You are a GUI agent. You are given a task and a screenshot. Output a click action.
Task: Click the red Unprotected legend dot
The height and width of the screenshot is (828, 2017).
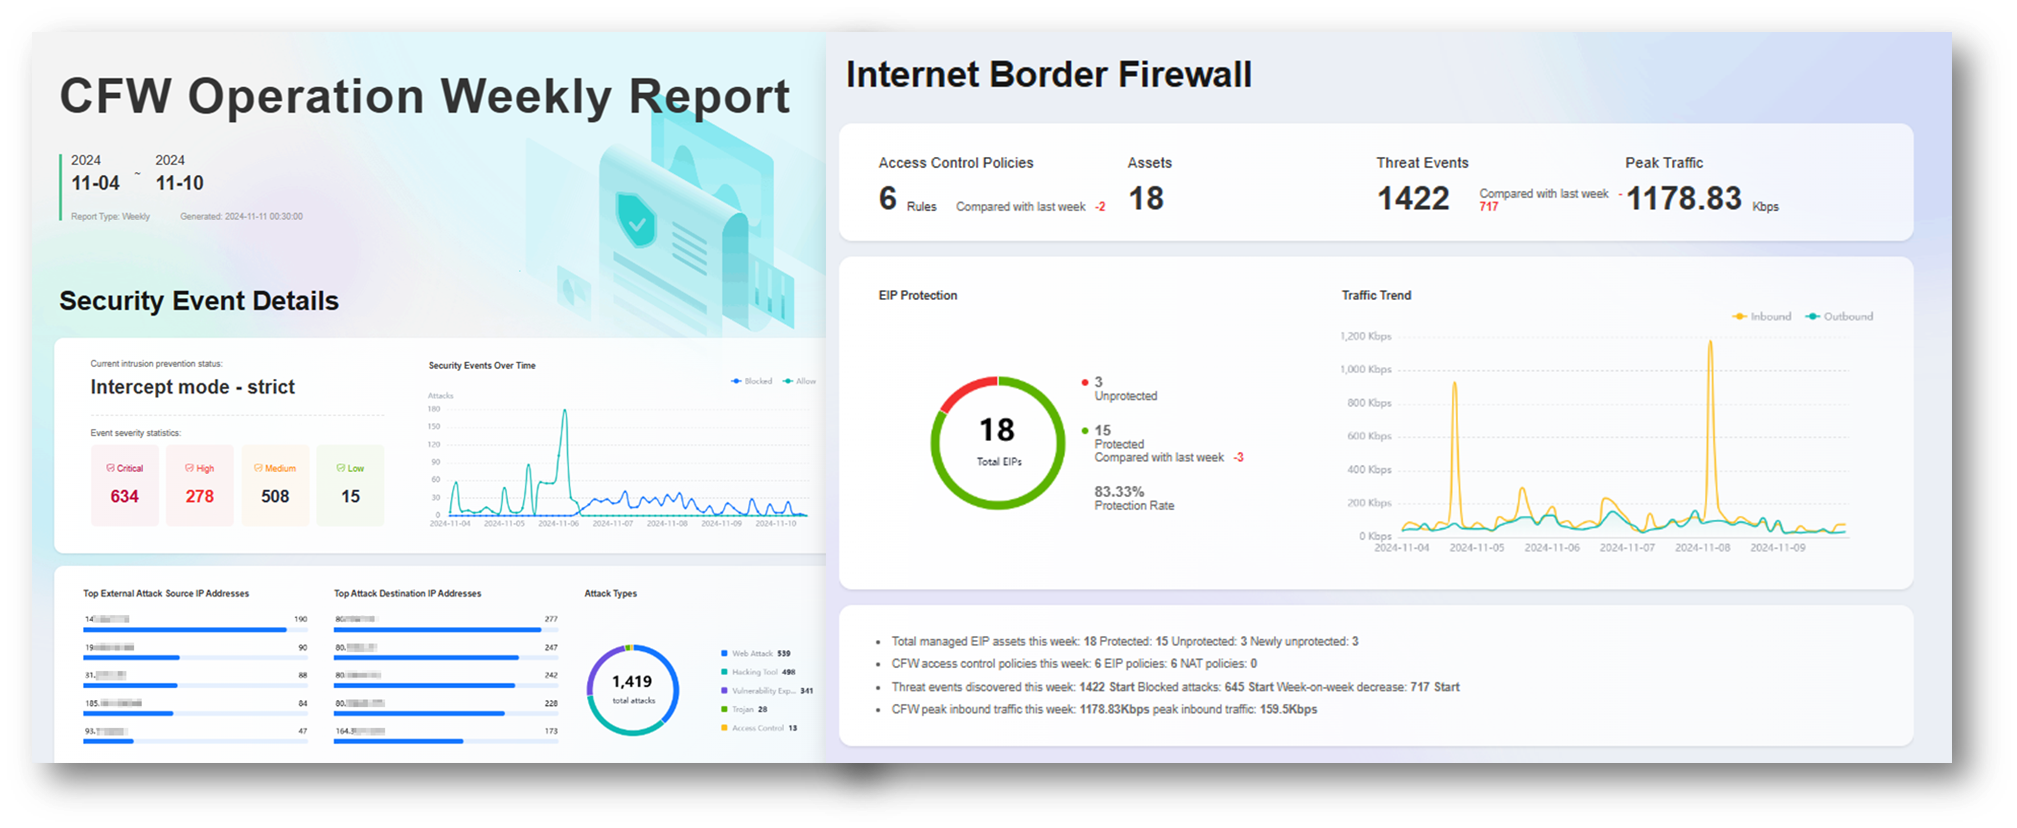coord(1085,383)
